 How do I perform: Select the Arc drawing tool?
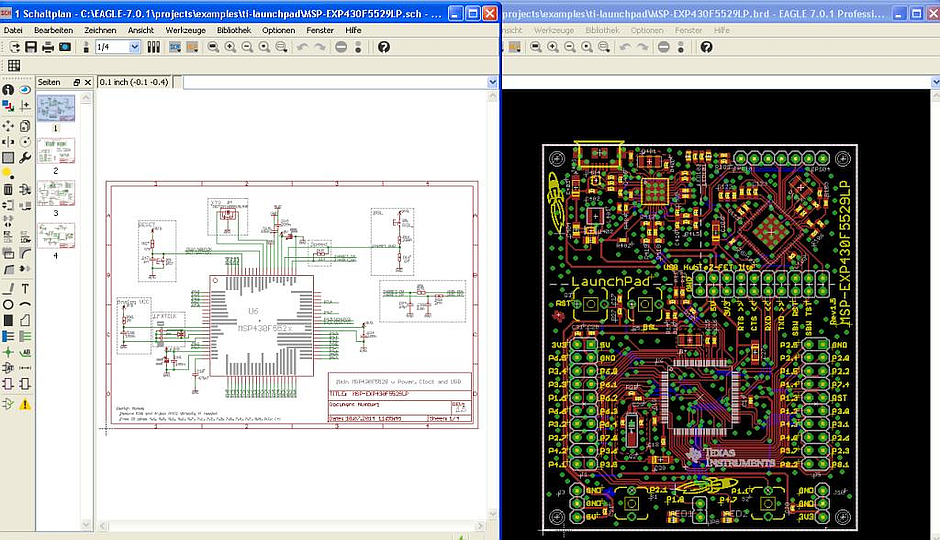pos(25,304)
